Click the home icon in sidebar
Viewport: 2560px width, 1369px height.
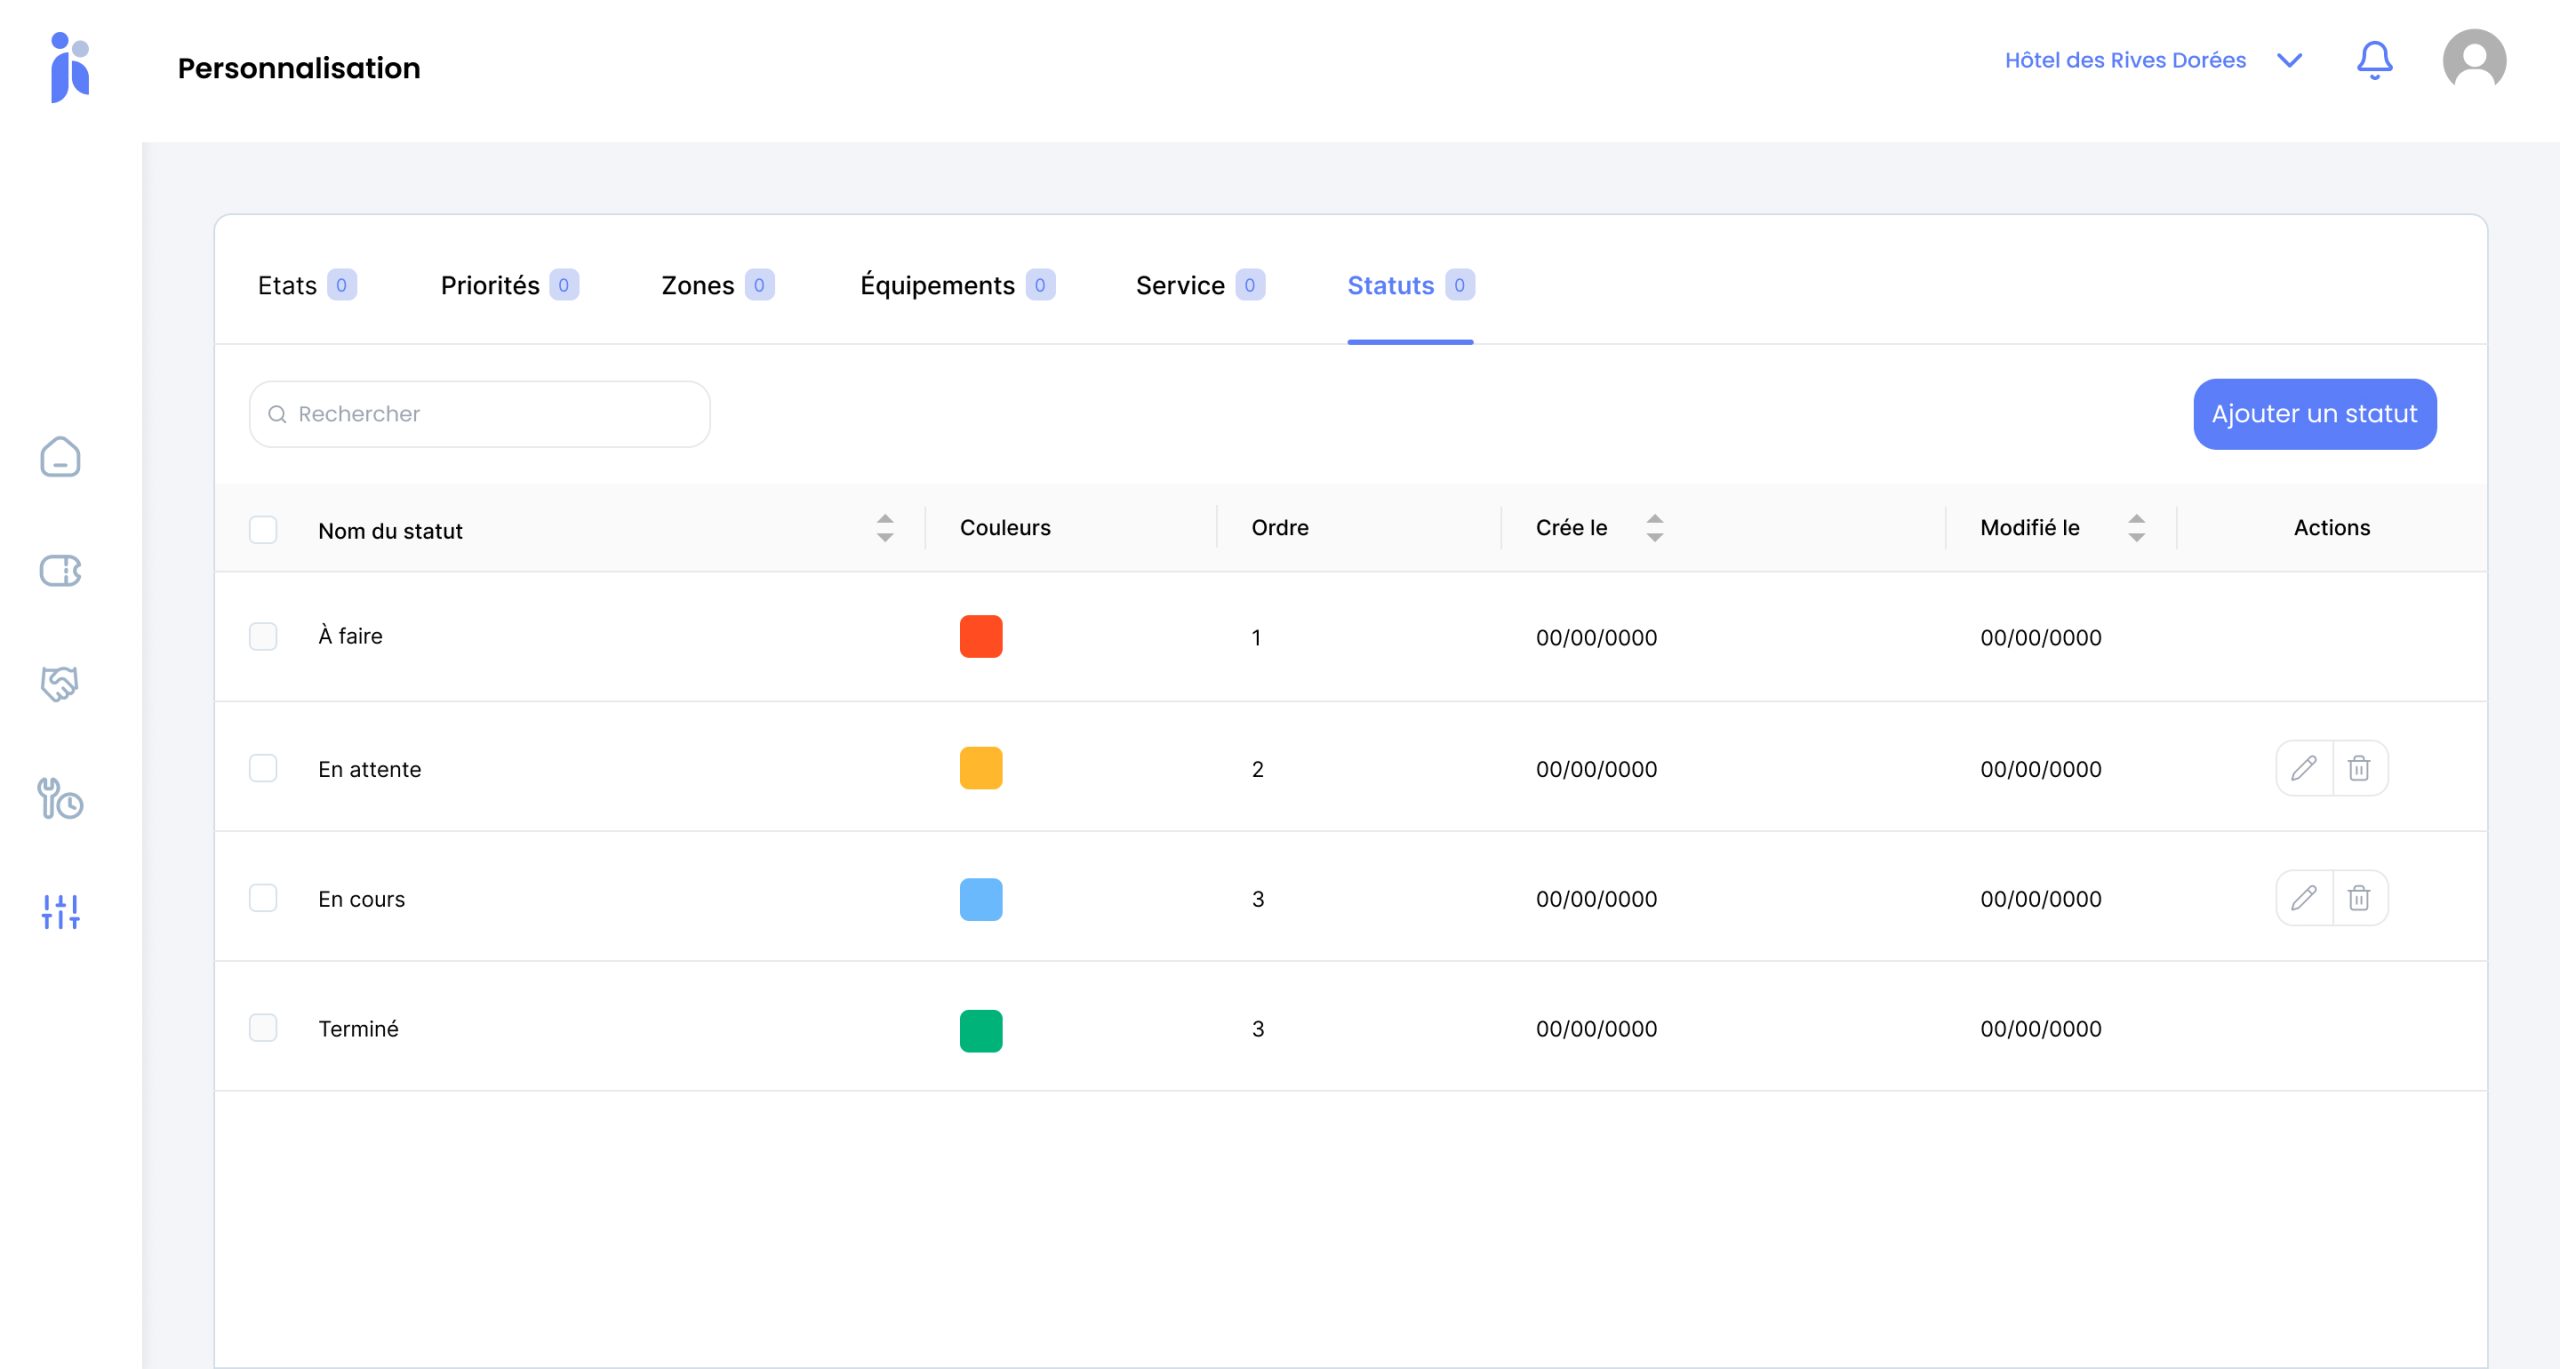click(x=60, y=457)
